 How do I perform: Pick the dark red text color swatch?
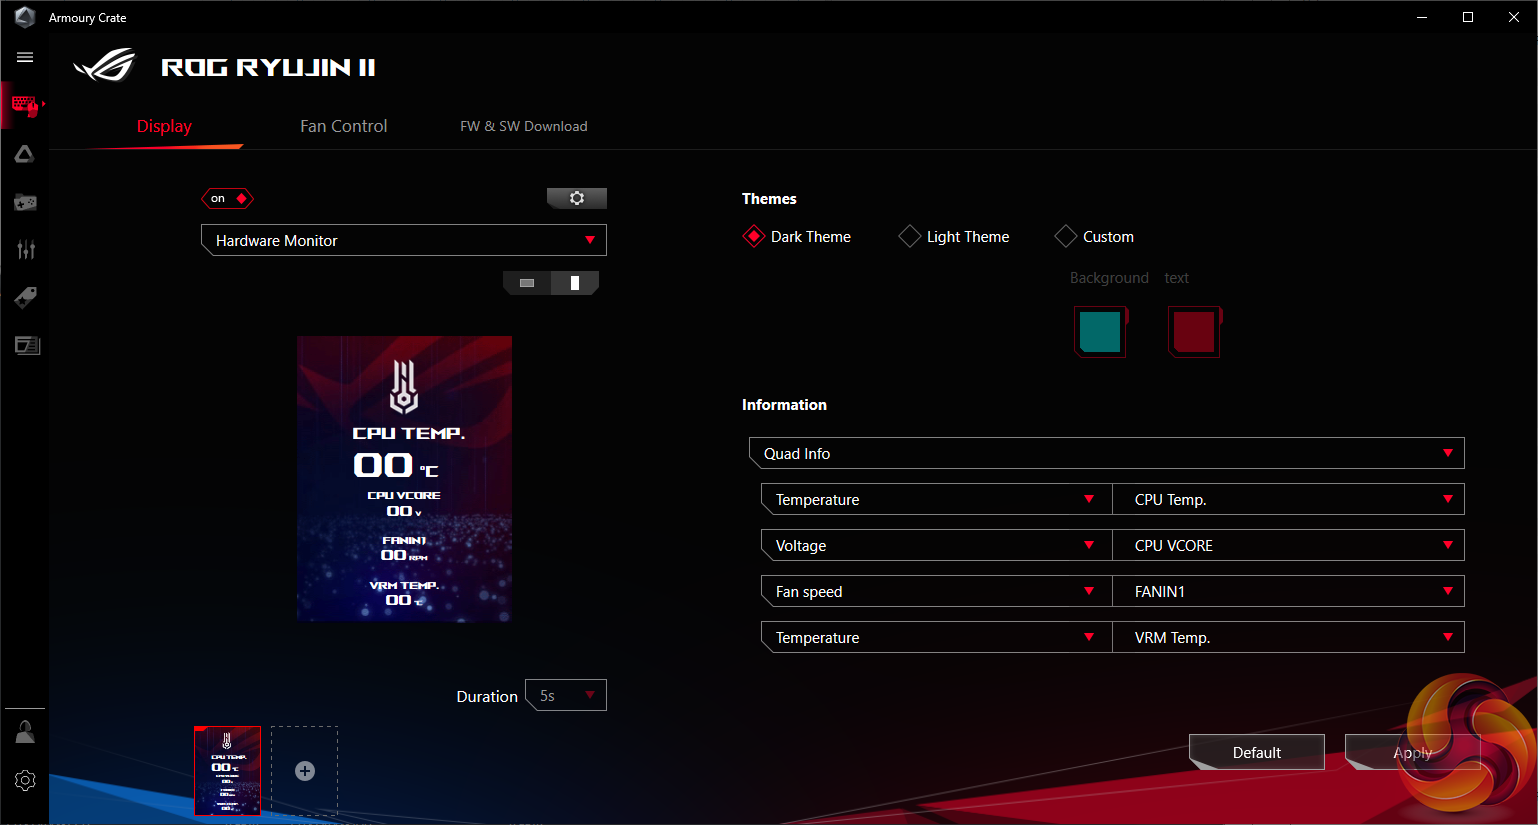click(1194, 331)
